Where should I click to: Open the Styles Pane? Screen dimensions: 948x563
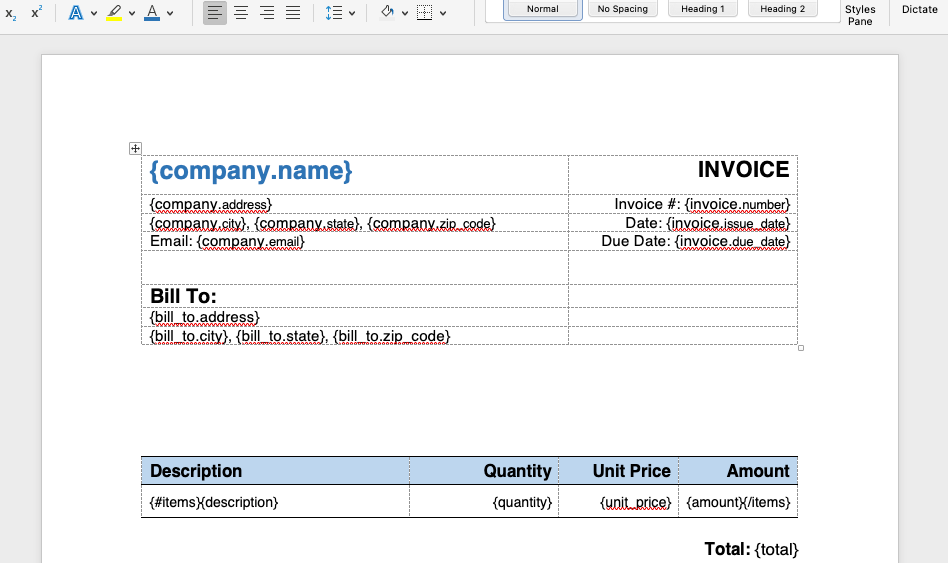tap(860, 14)
